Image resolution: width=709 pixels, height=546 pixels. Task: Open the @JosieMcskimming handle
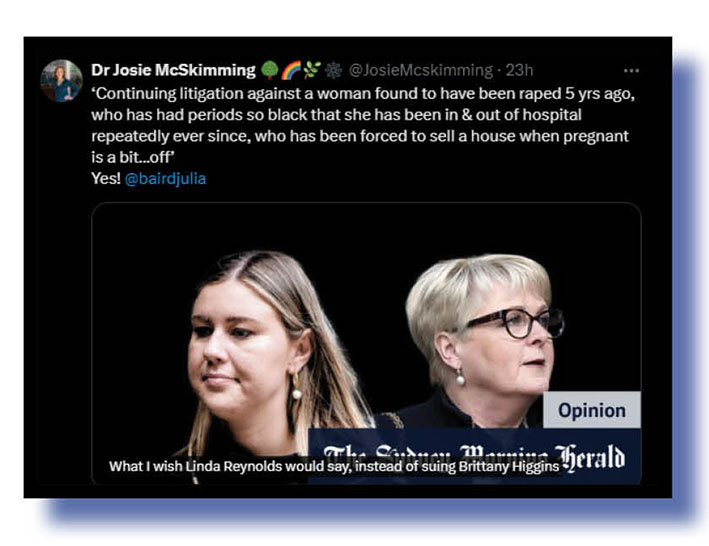pyautogui.click(x=421, y=71)
